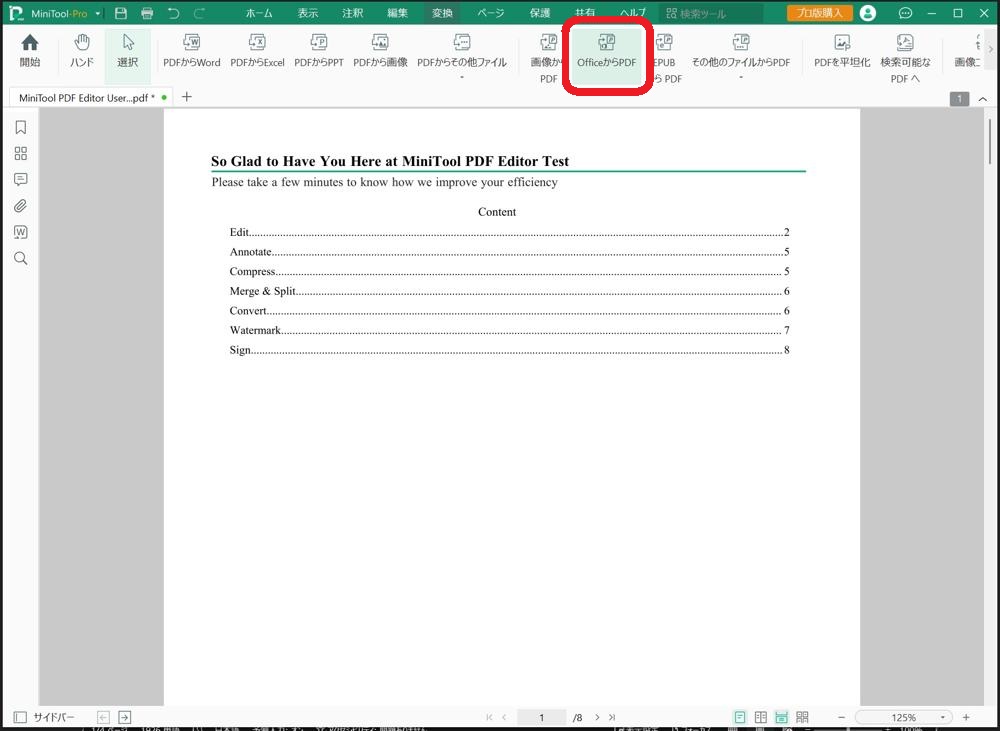Click the redo arrow icon
The width and height of the screenshot is (1000, 731).
tap(200, 13)
